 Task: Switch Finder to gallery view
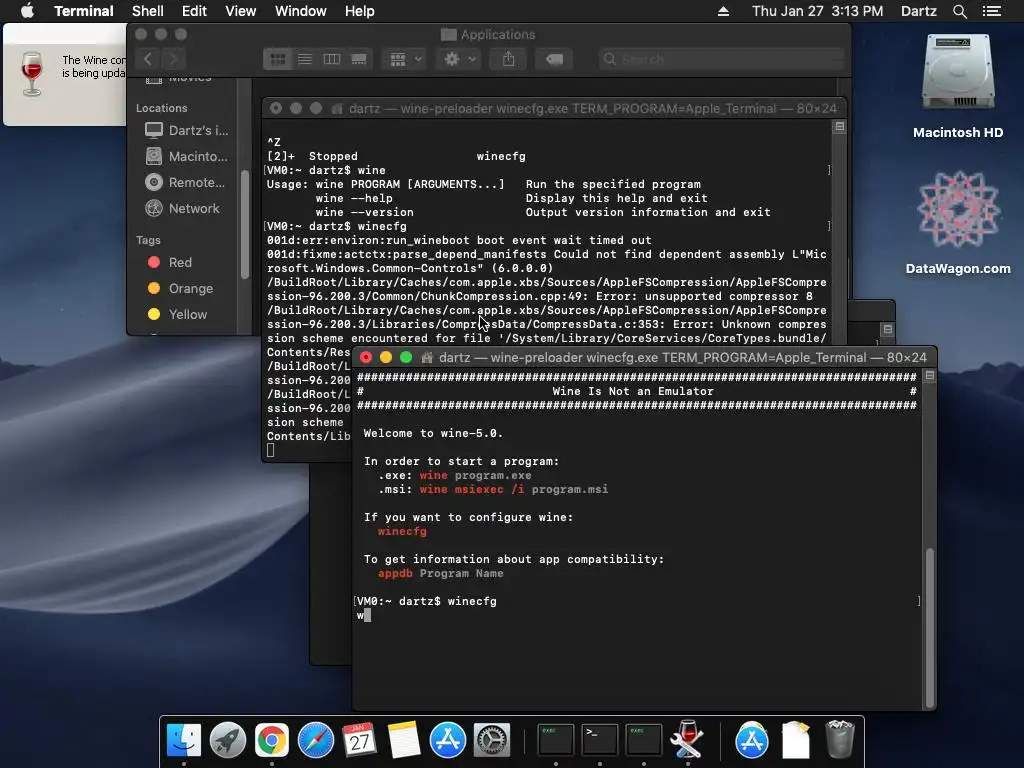click(x=359, y=59)
